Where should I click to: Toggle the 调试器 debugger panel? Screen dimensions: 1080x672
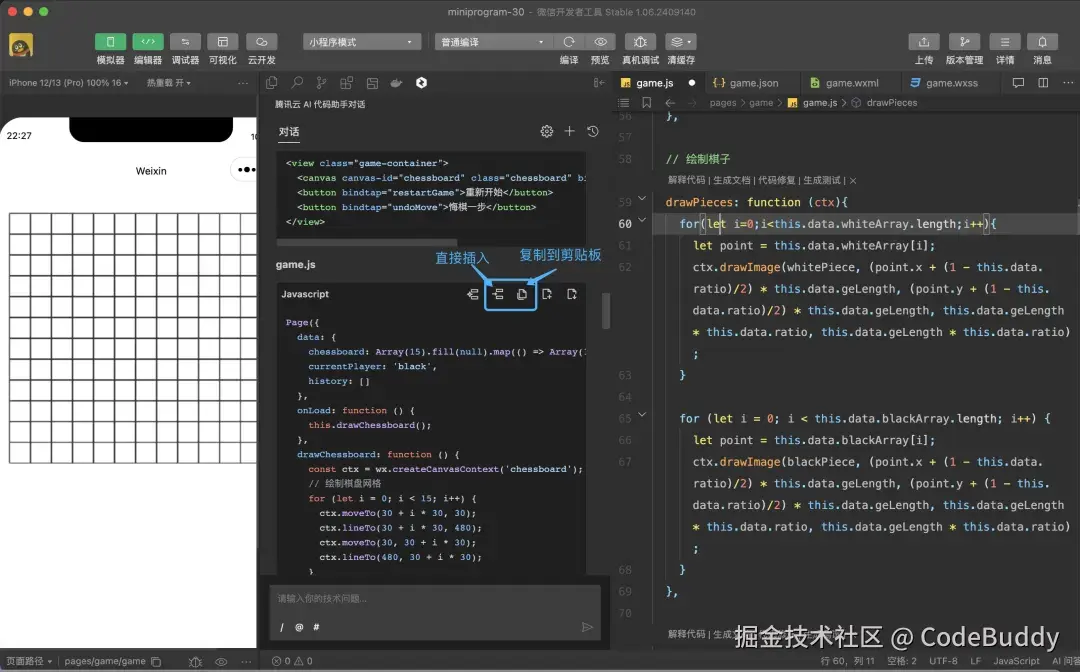point(185,41)
